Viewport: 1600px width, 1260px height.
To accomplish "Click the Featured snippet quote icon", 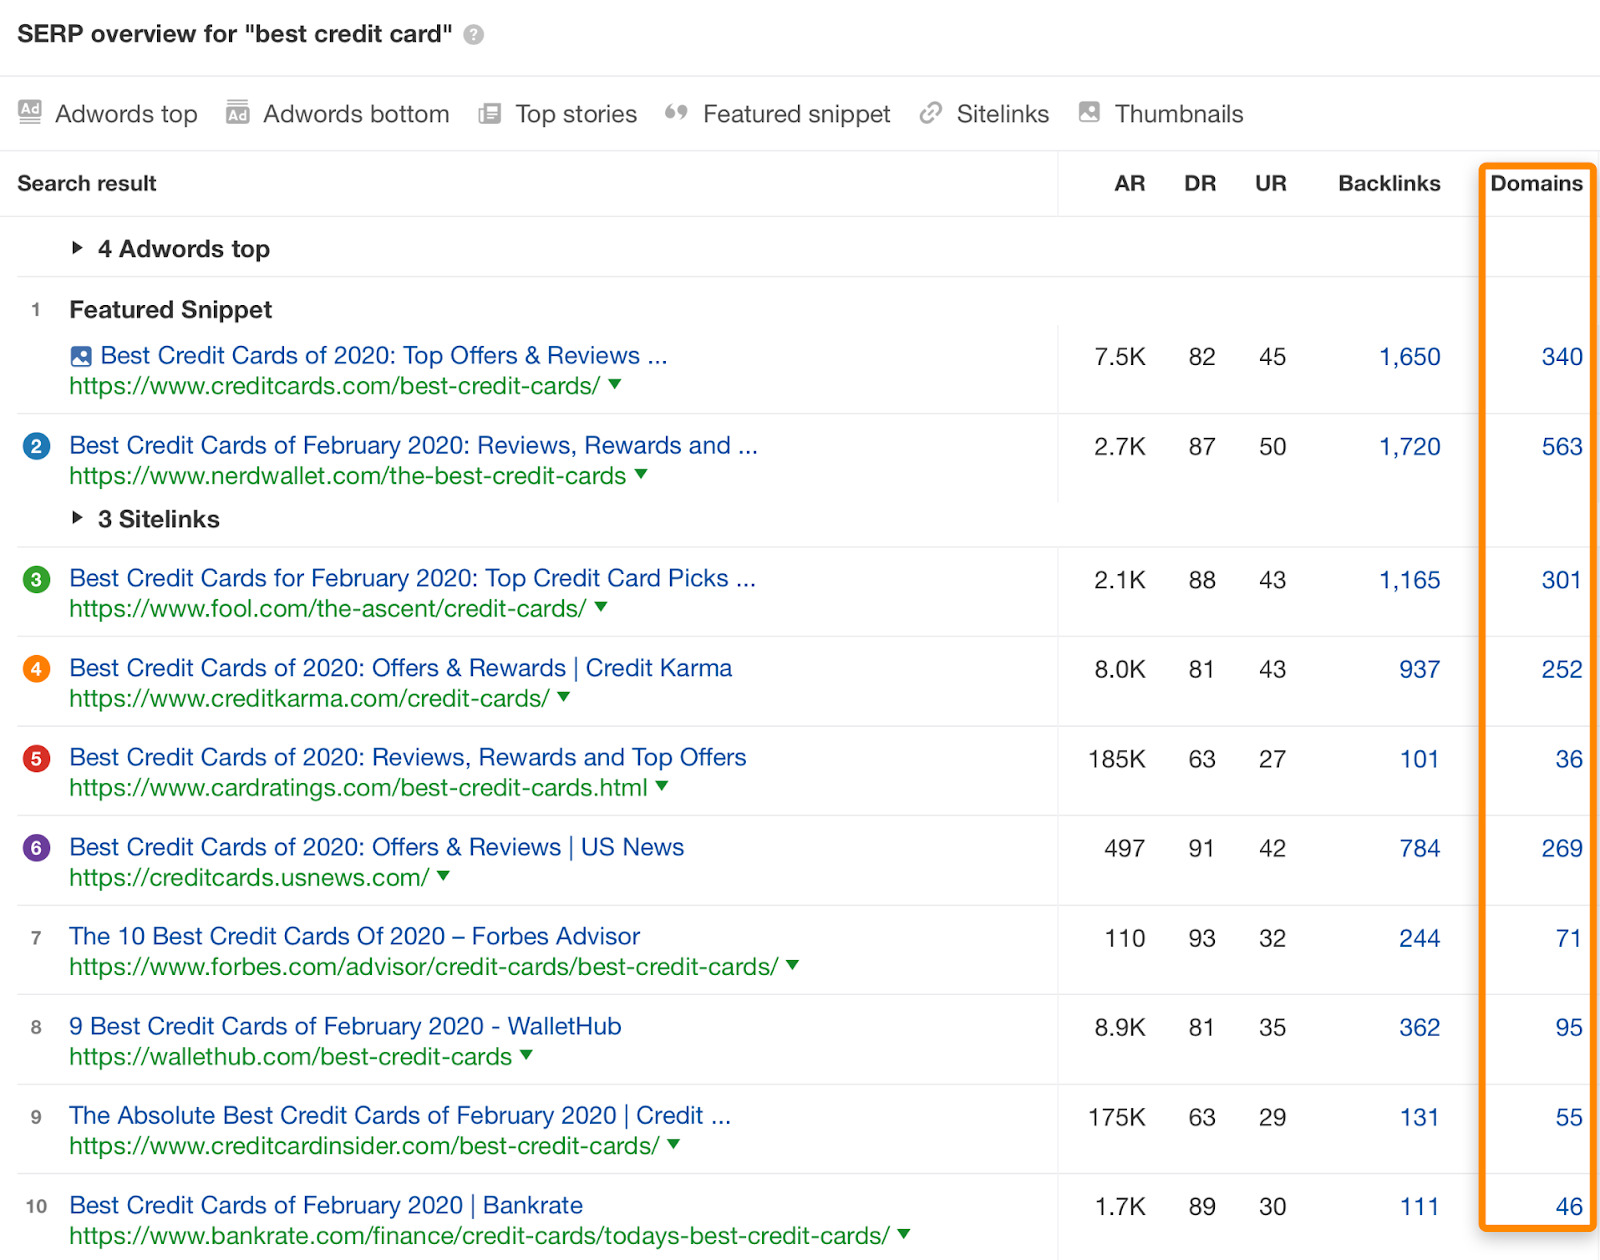I will (674, 113).
